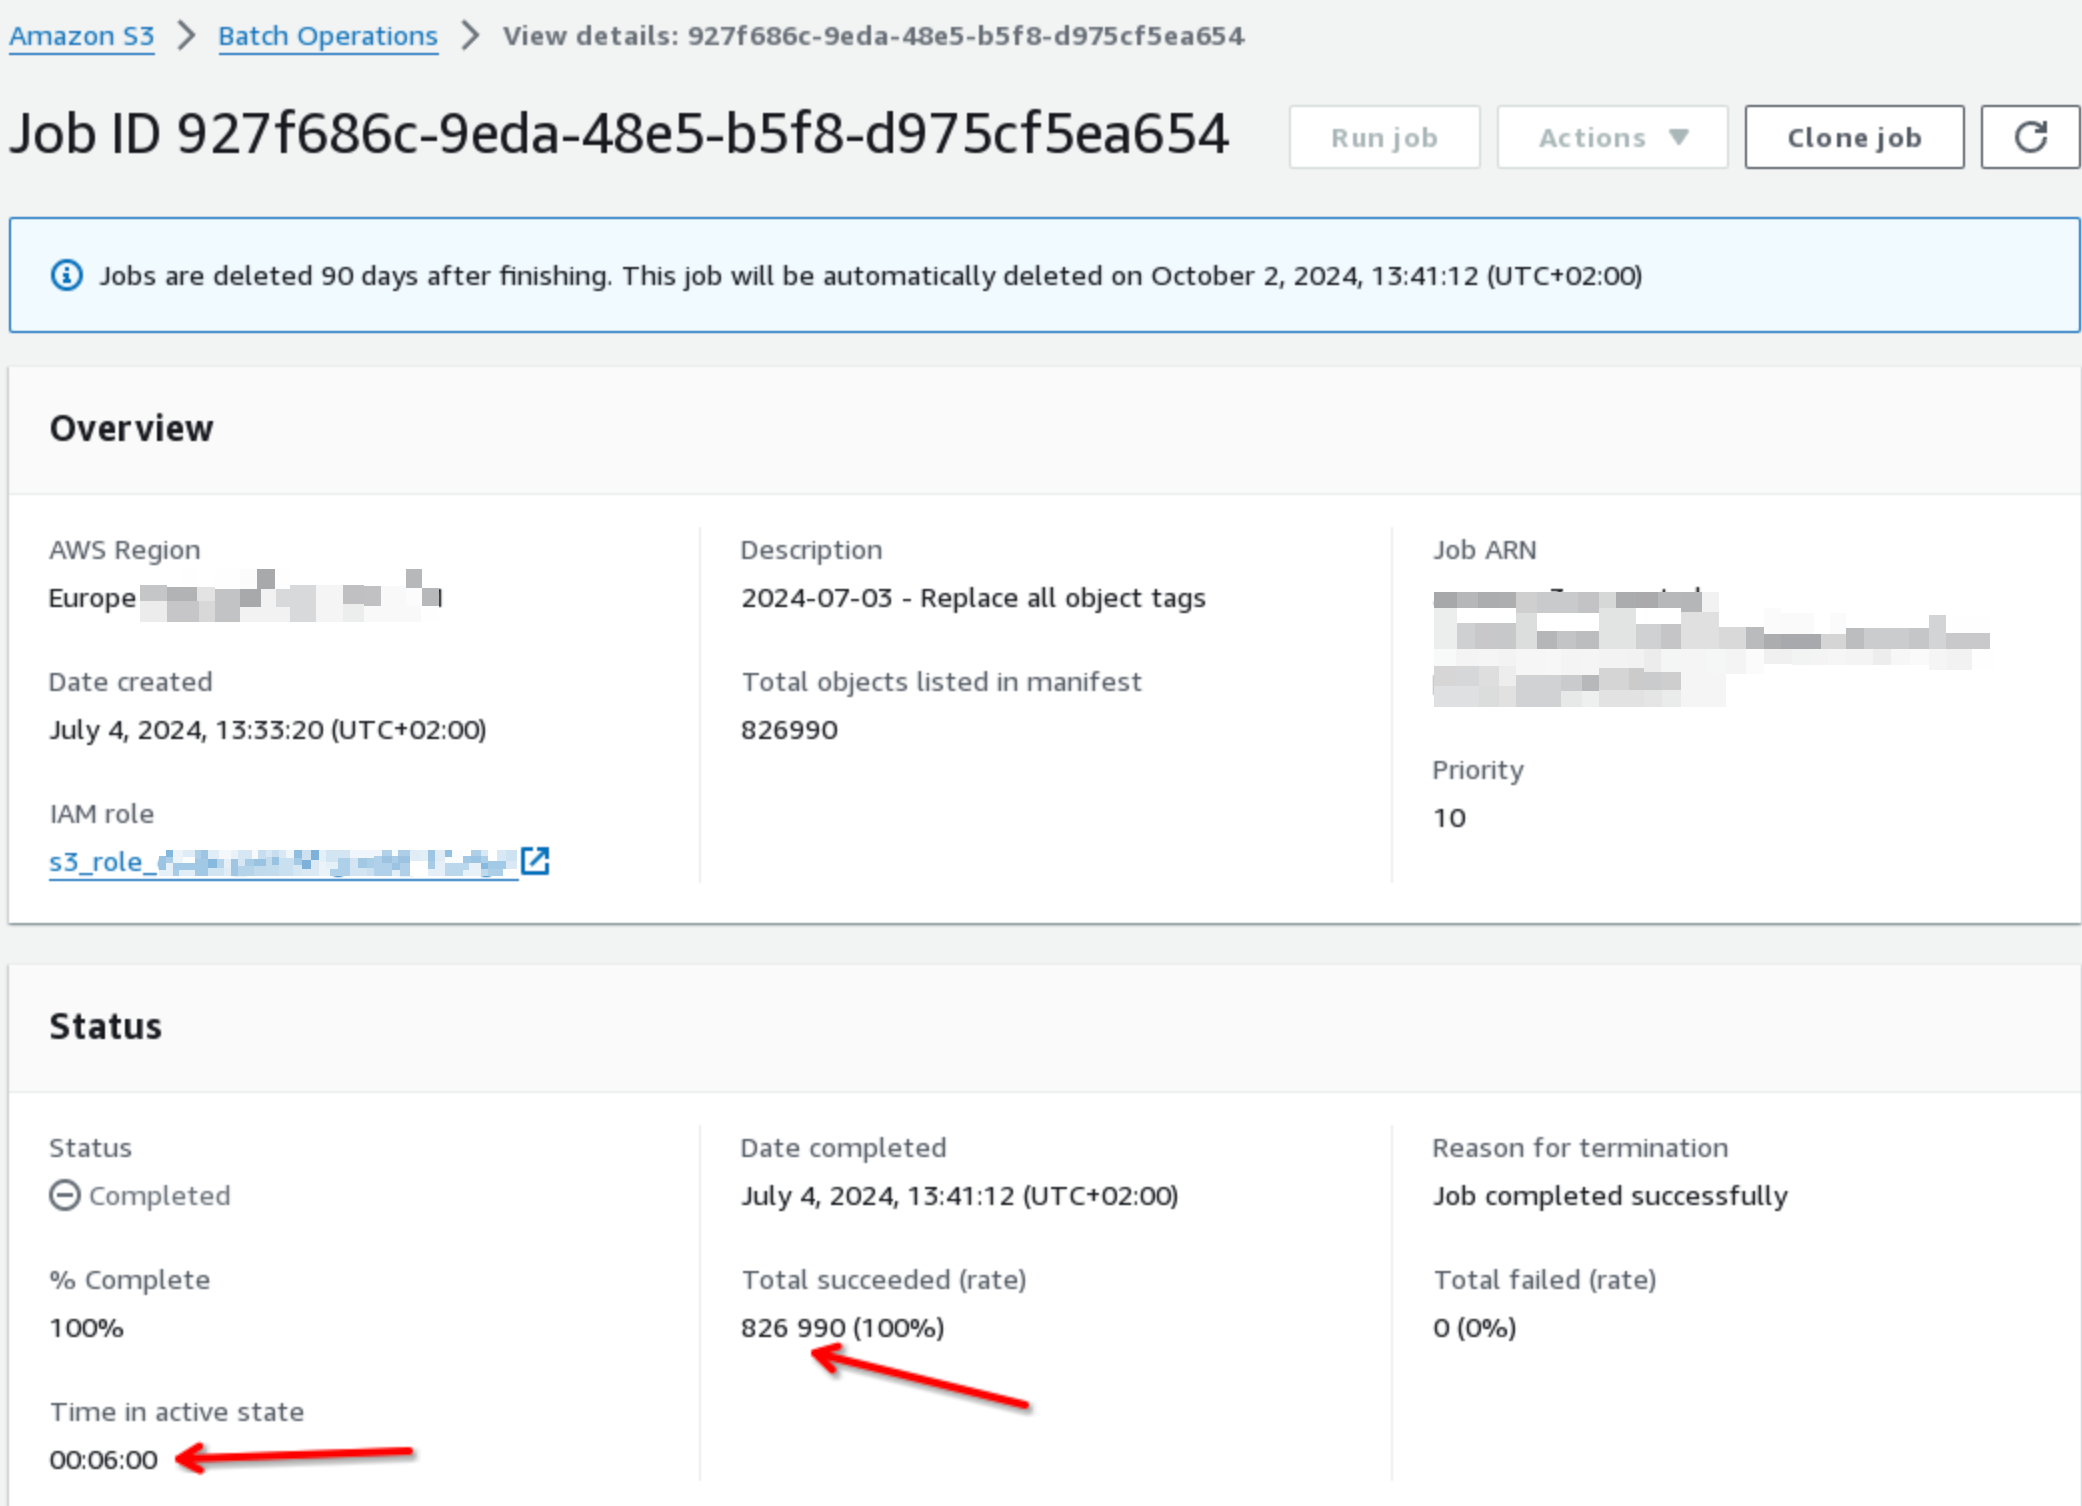The image size is (2082, 1506).
Task: Open the s3_role IAM role link
Action: click(282, 861)
